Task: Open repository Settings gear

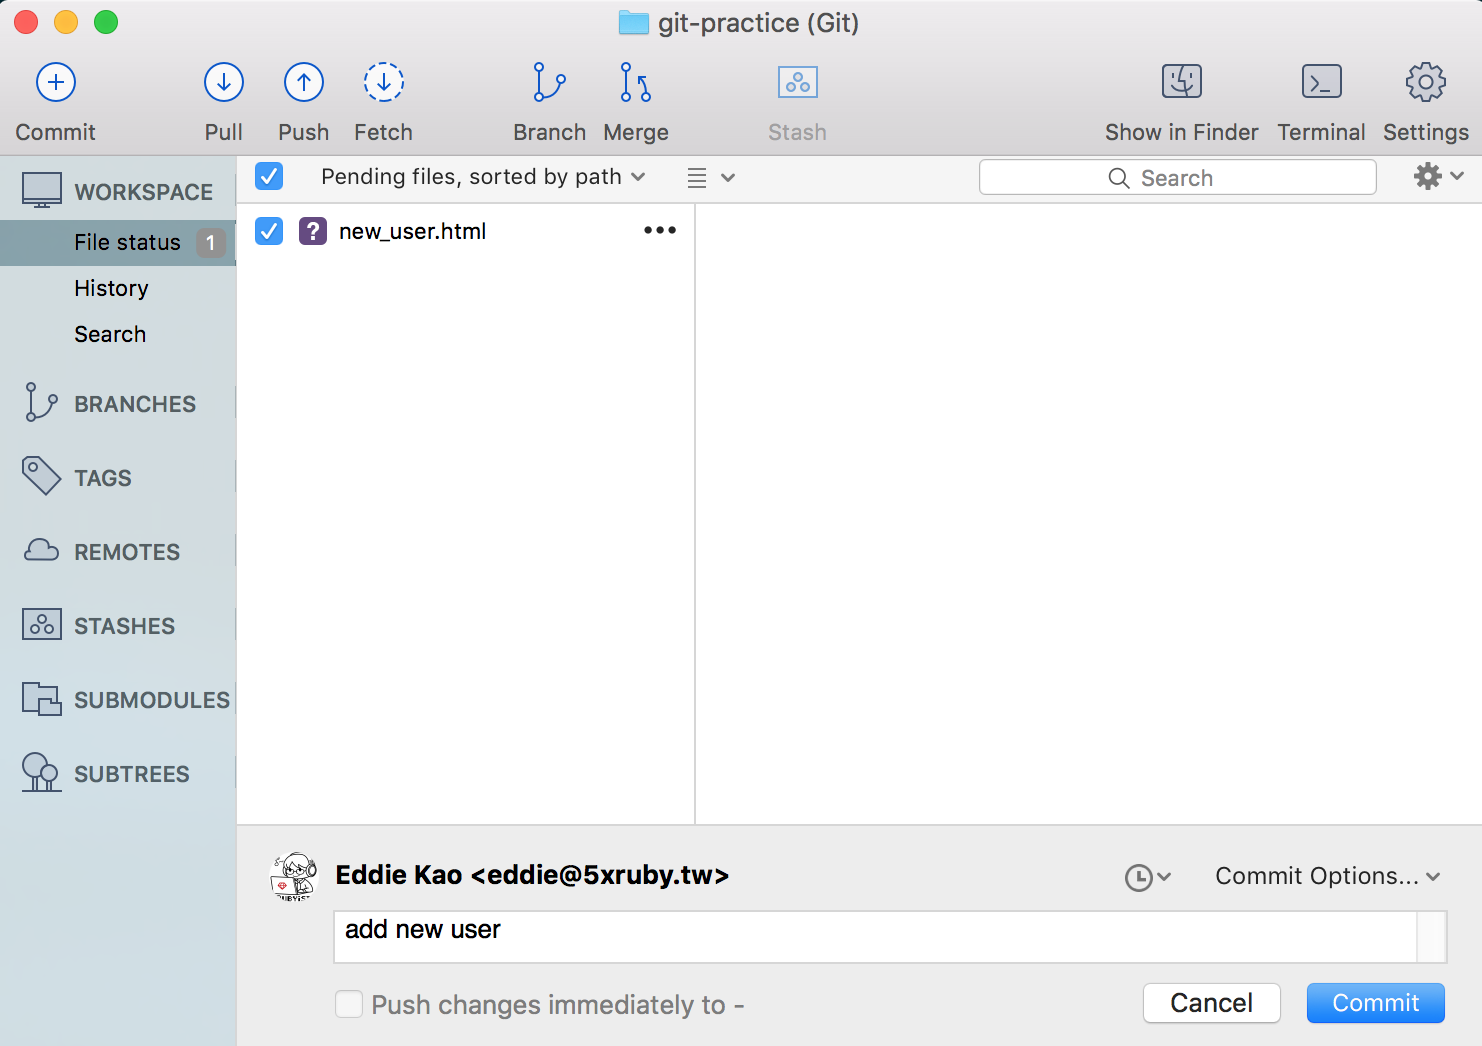Action: [x=1425, y=83]
